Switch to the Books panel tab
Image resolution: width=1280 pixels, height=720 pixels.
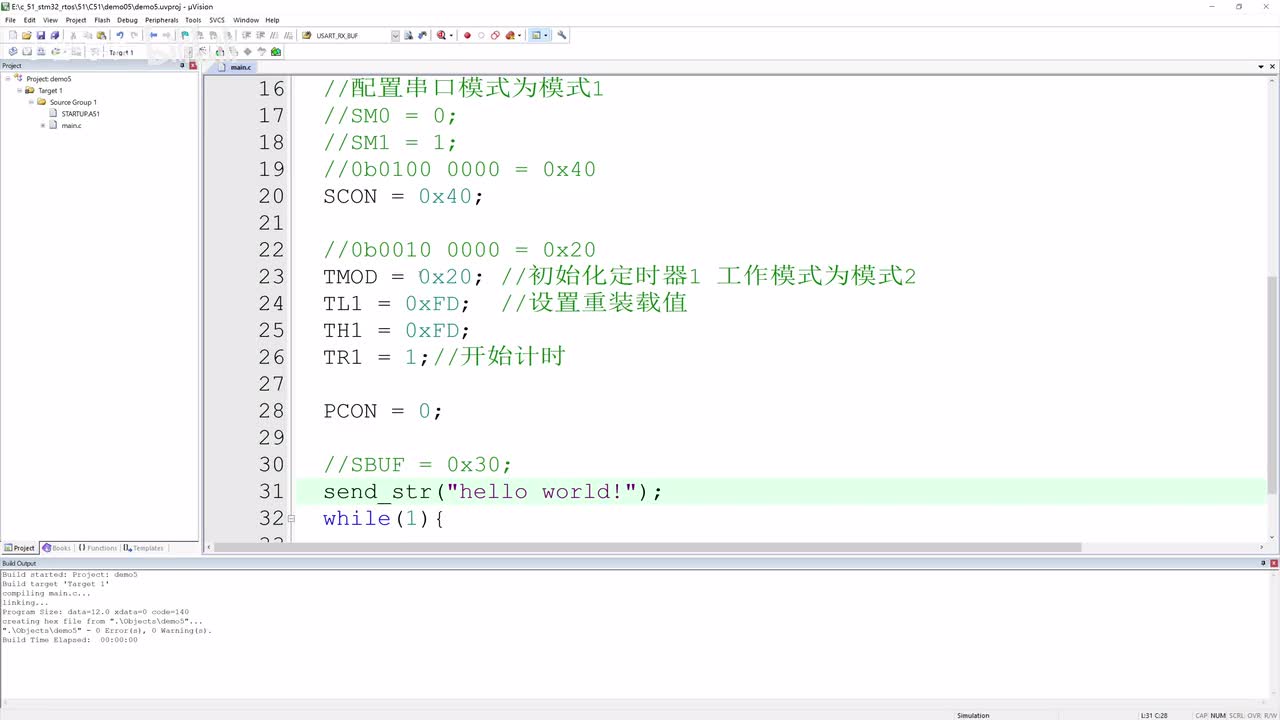tap(57, 548)
